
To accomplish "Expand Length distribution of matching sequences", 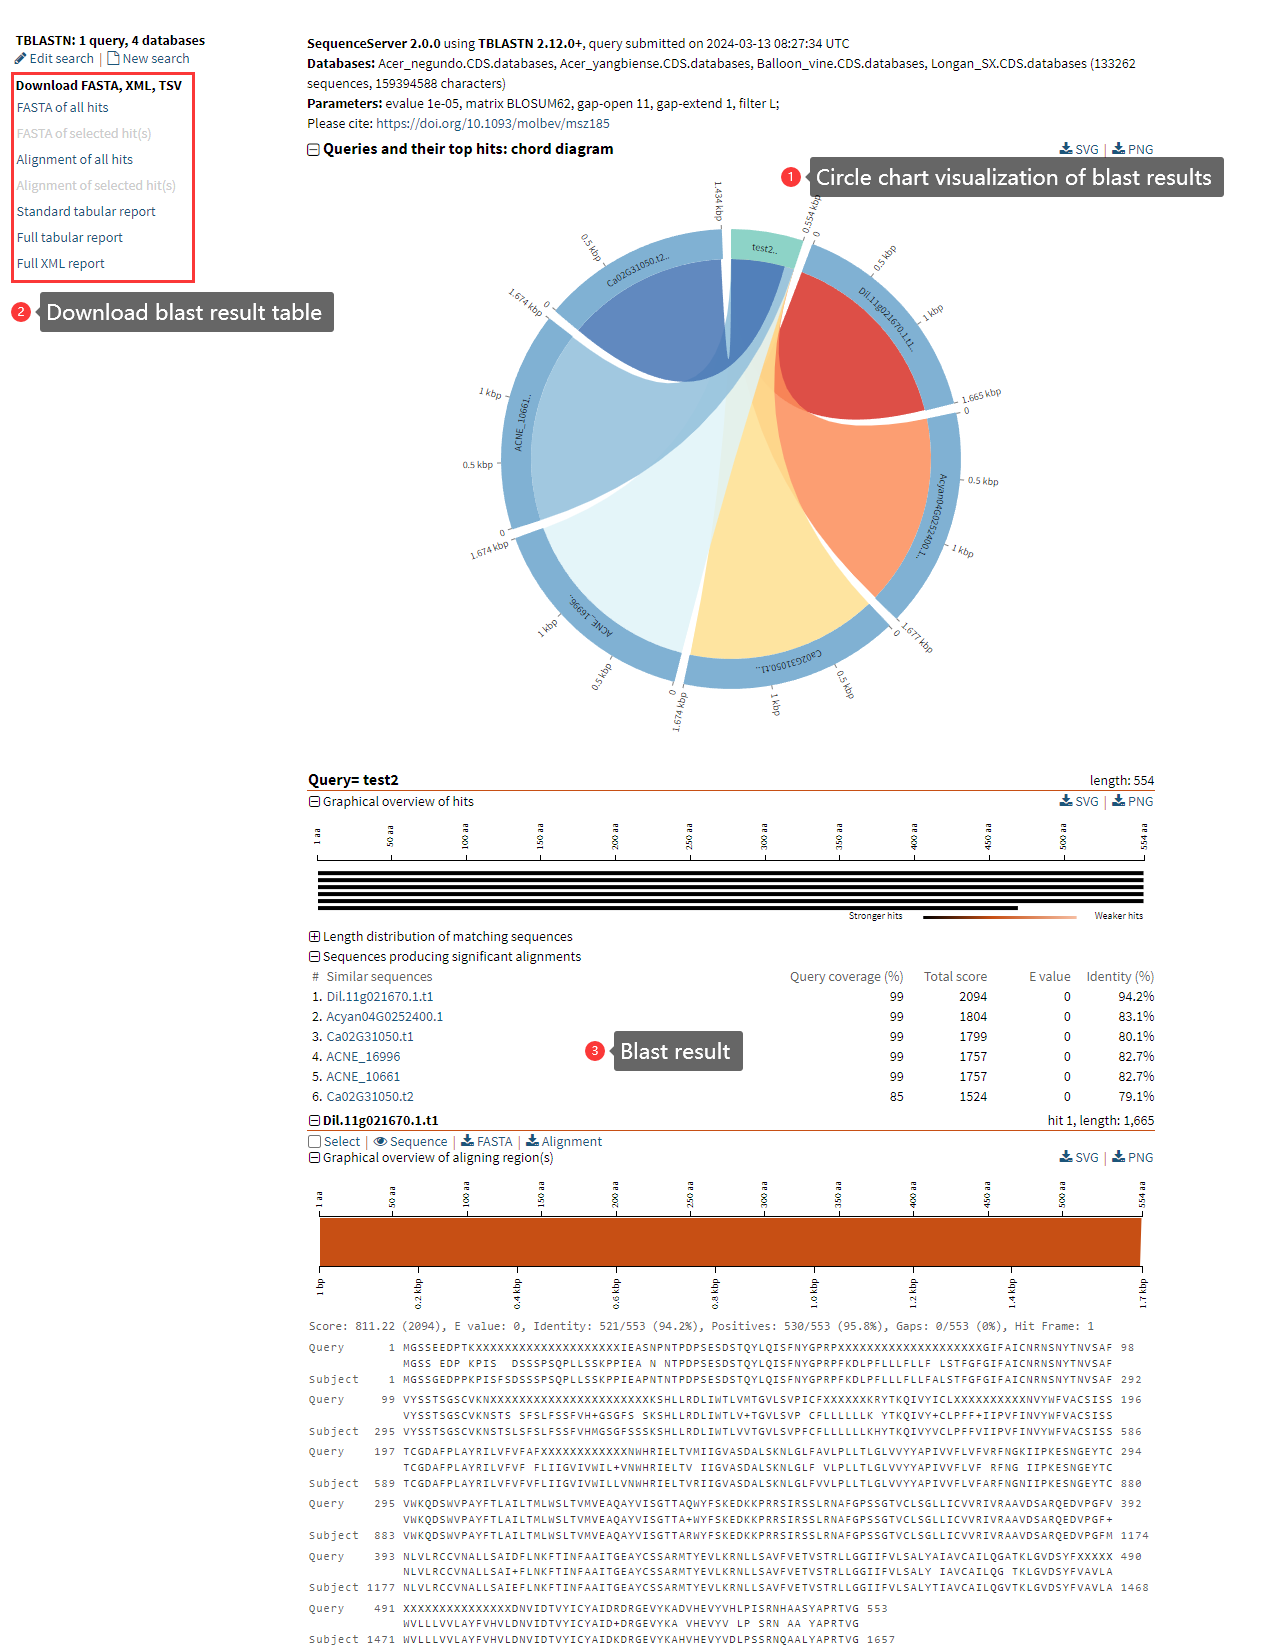I will click(x=314, y=937).
